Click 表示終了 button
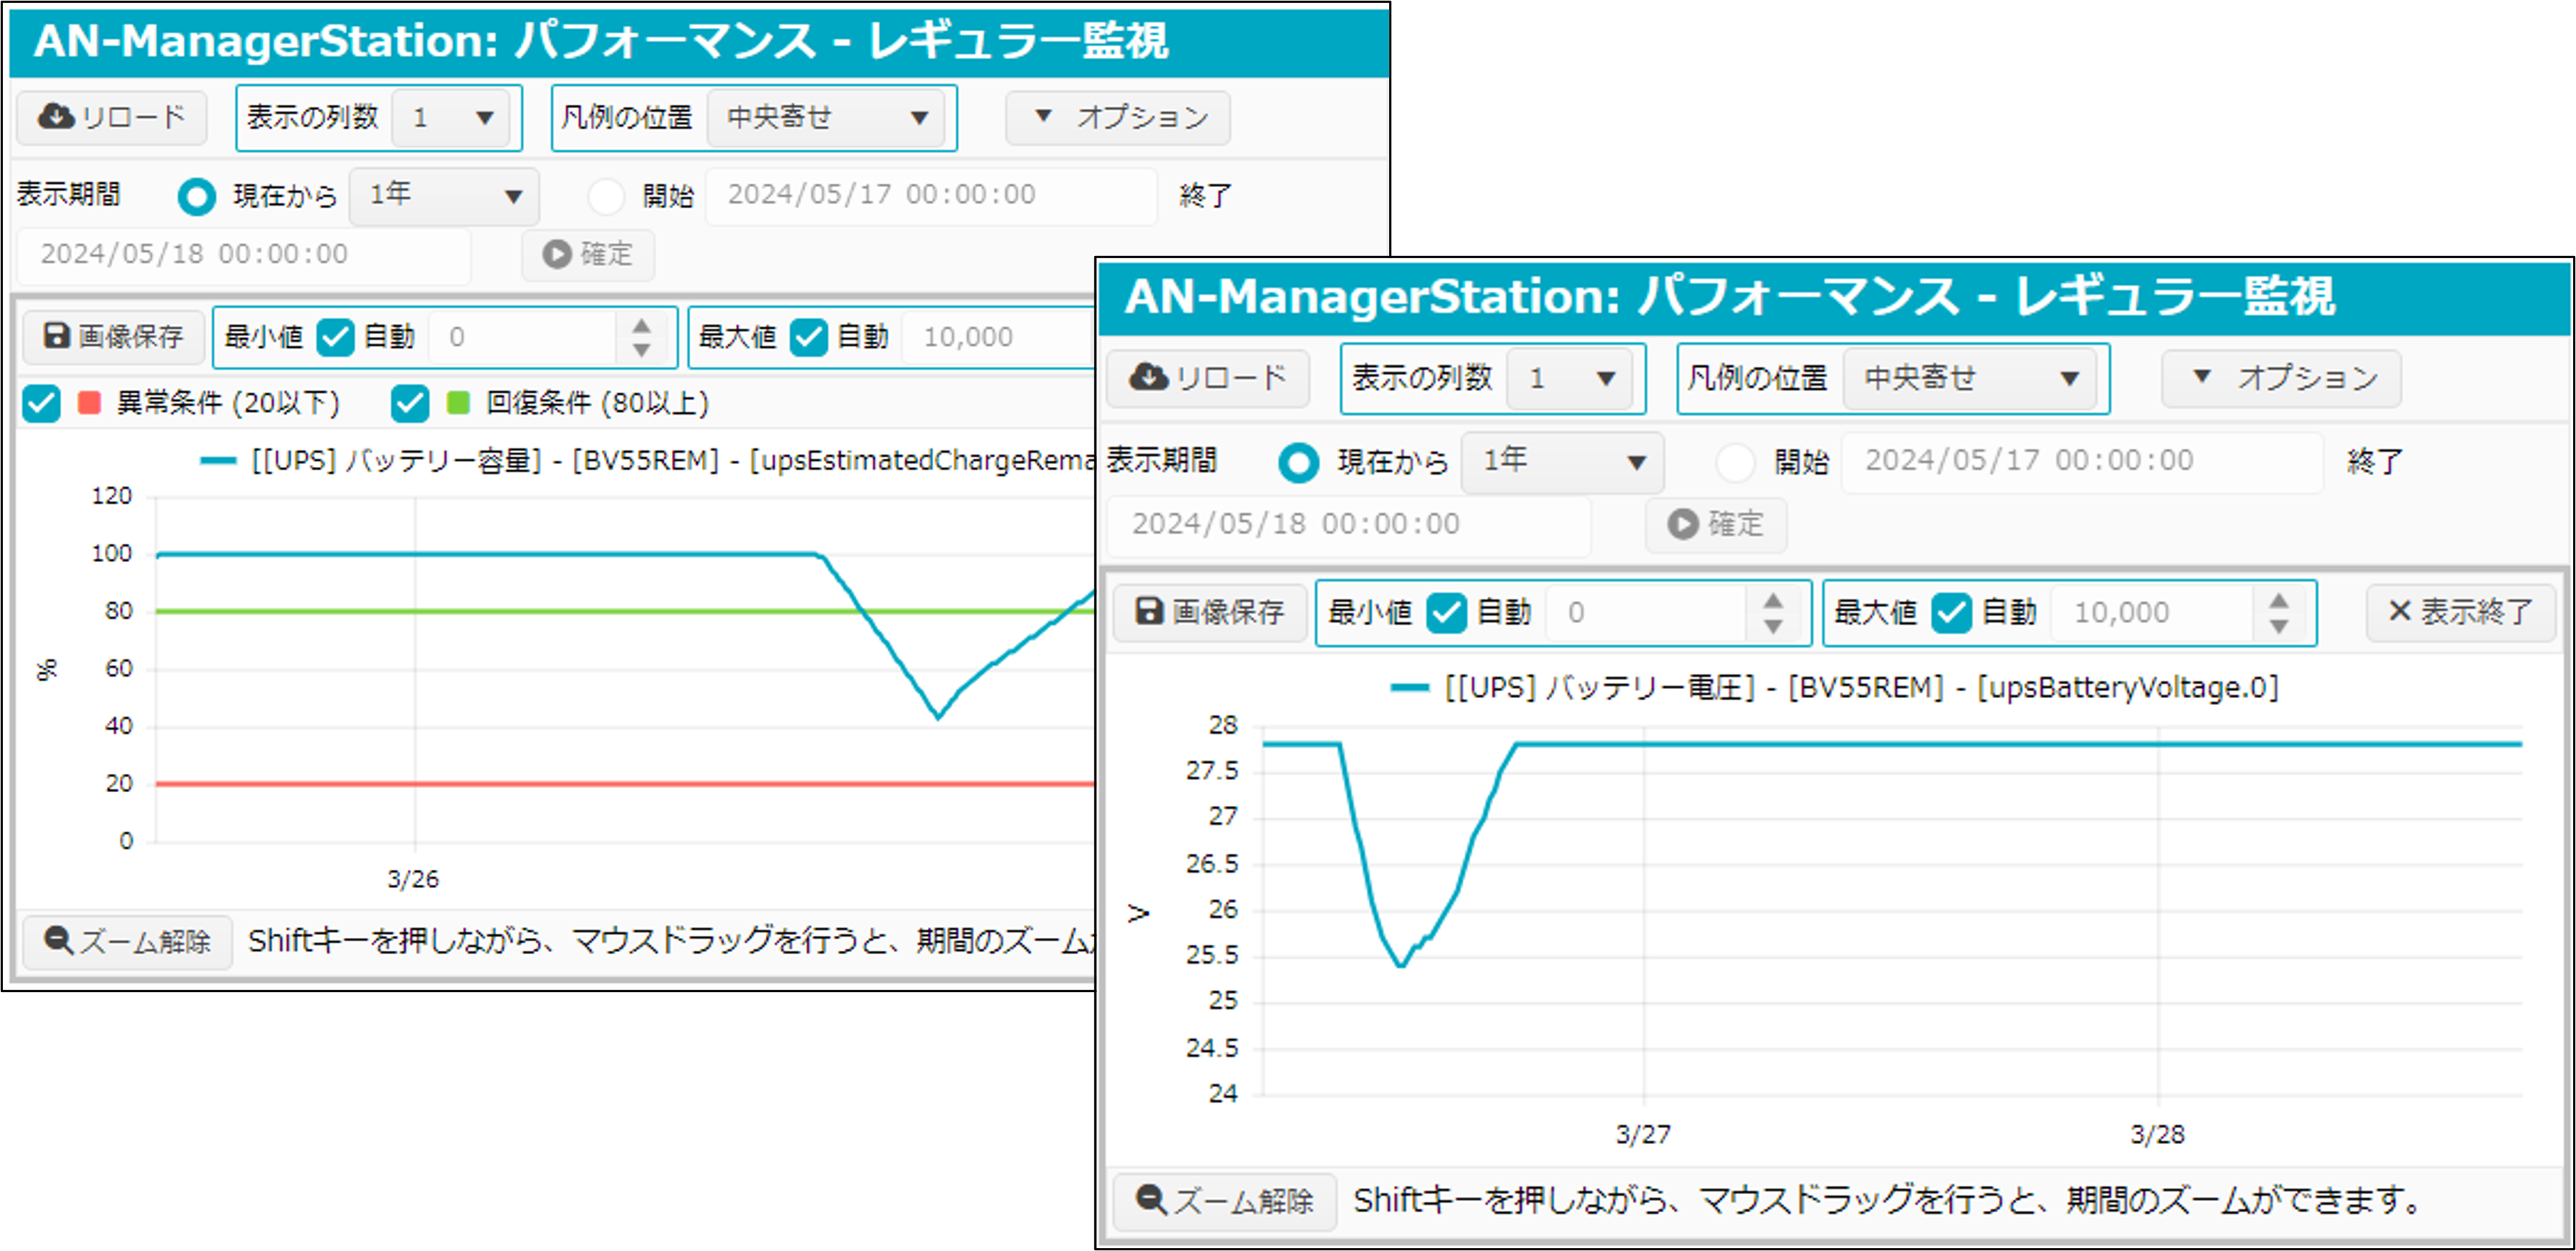 pos(2460,611)
